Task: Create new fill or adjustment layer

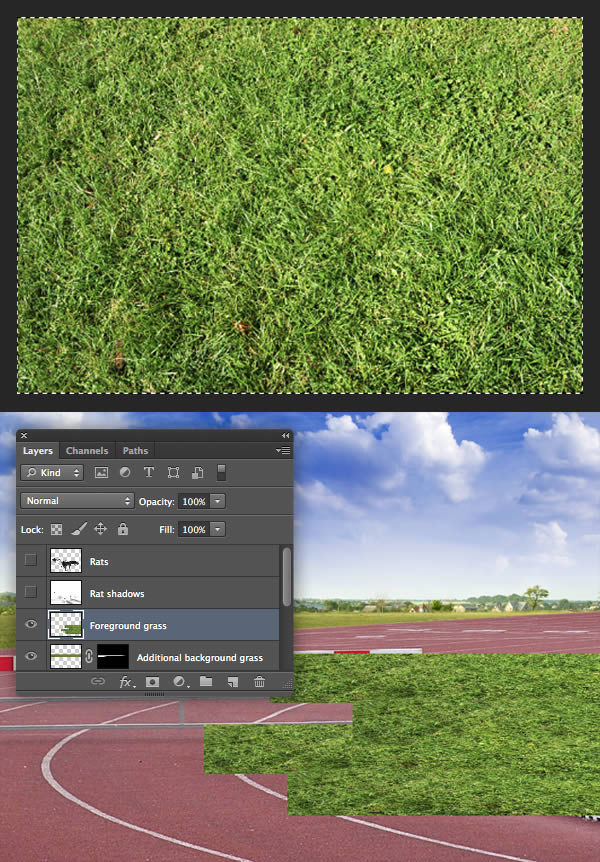Action: click(x=179, y=682)
